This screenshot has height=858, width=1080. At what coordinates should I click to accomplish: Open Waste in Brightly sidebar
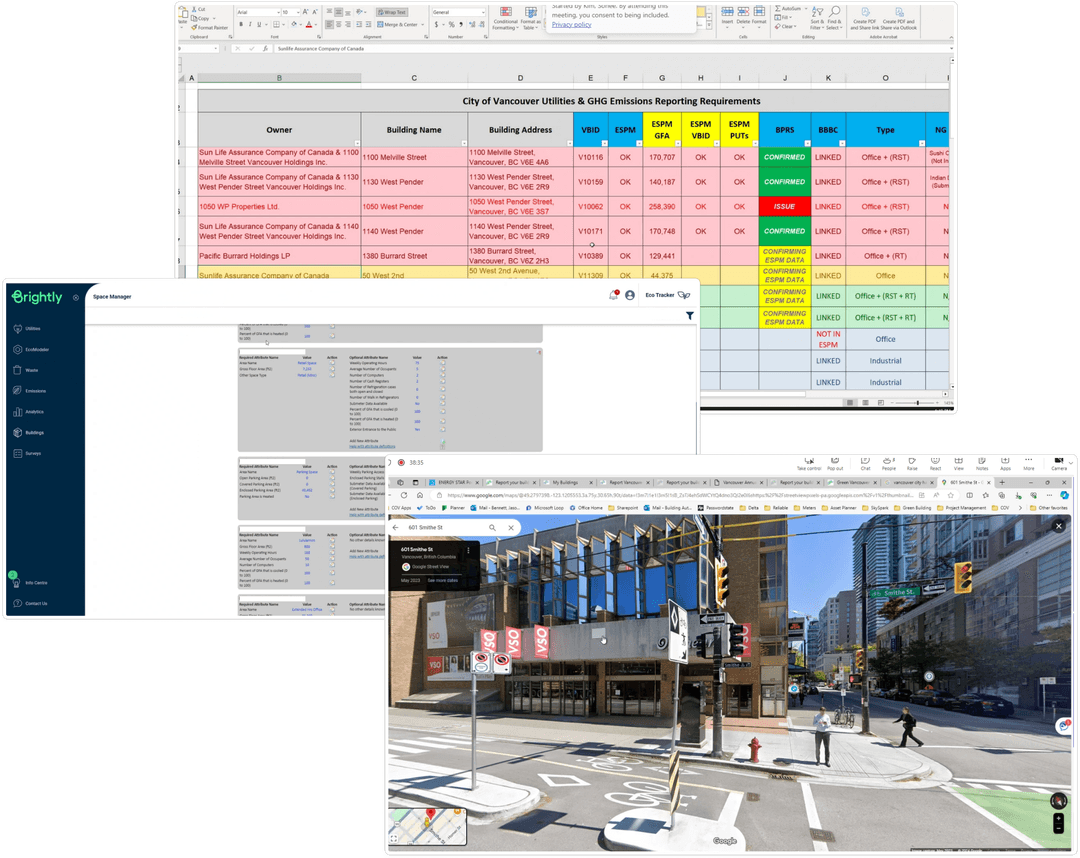26,370
